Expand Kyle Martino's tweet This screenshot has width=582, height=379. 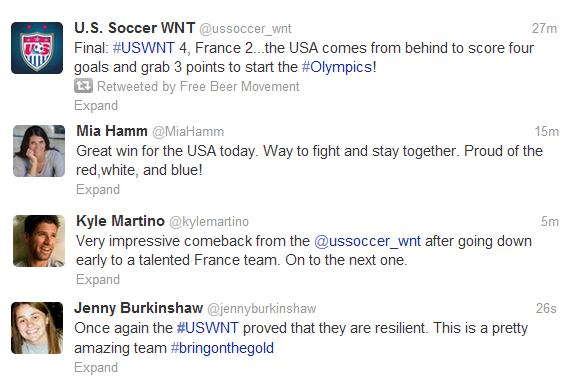[x=98, y=280]
